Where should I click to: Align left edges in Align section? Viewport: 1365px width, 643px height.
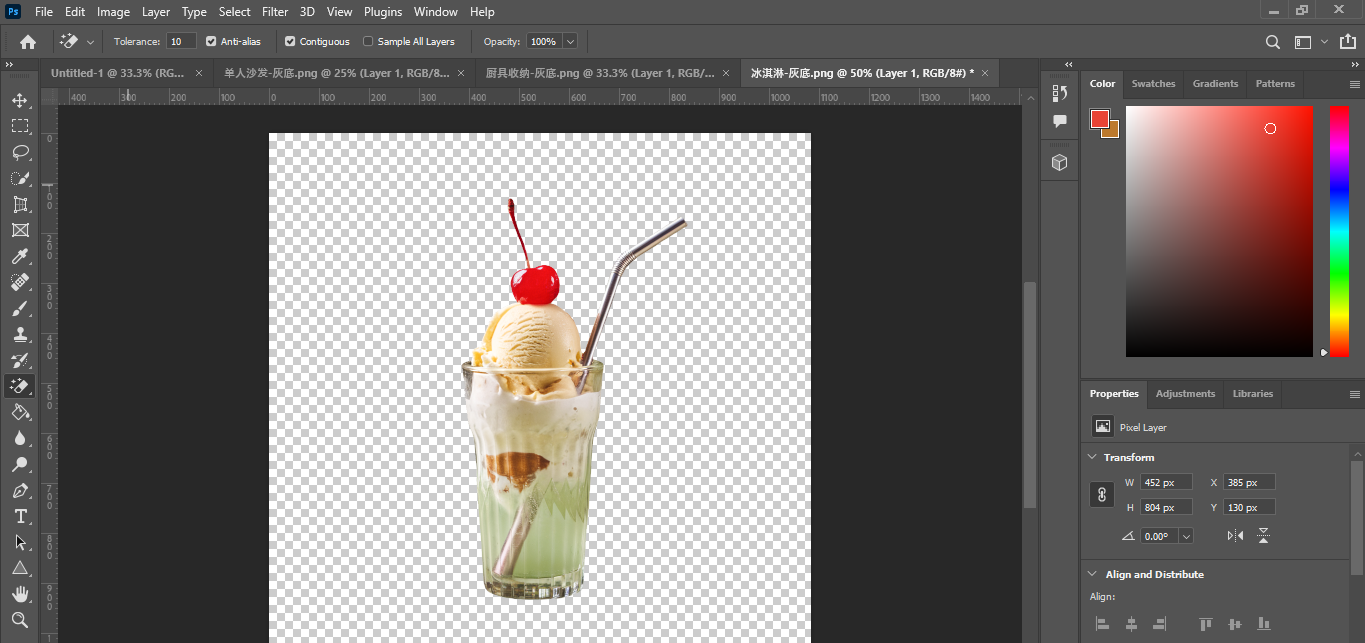point(1102,624)
